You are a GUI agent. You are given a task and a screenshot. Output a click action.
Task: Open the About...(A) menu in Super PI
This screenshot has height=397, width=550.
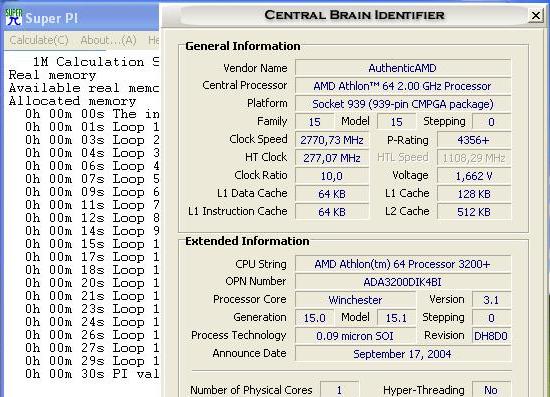[x=108, y=40]
